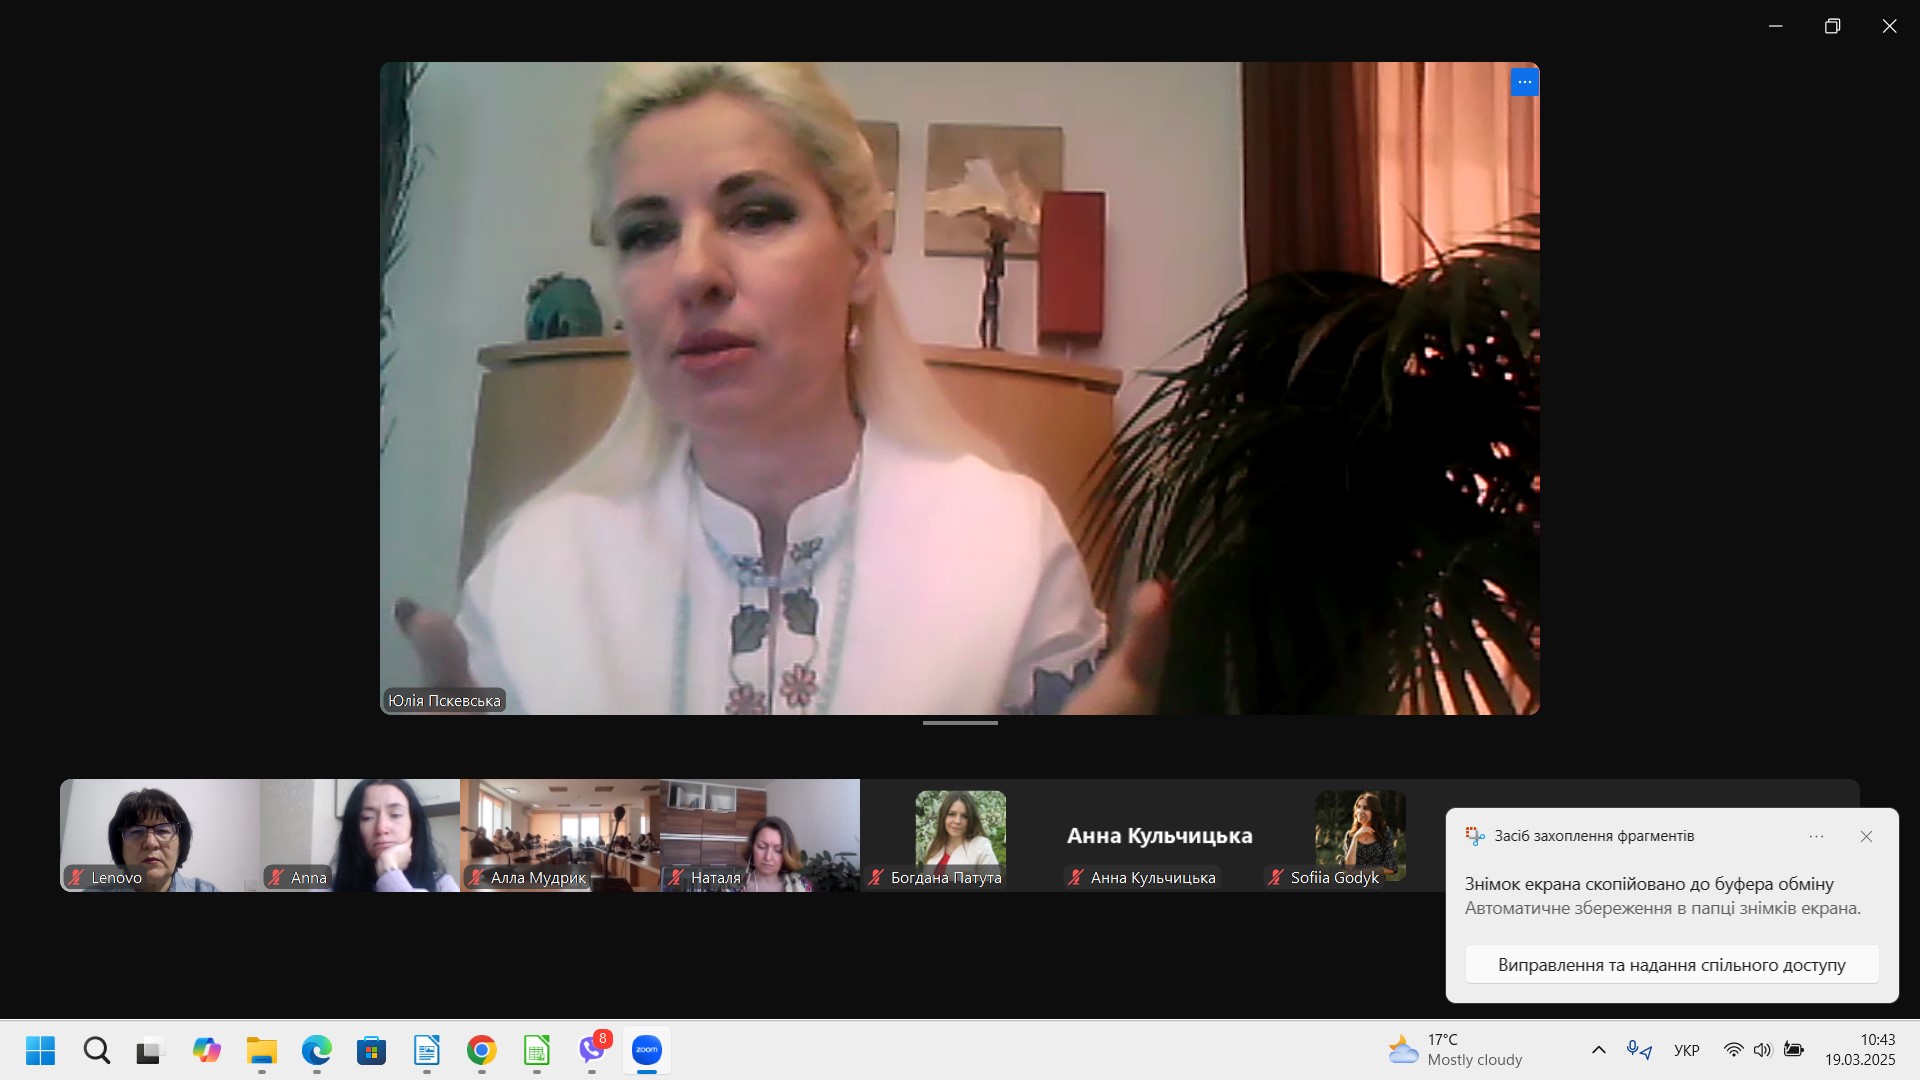The height and width of the screenshot is (1080, 1920).
Task: Open Microsoft Copilot from the taskbar
Action: [207, 1050]
